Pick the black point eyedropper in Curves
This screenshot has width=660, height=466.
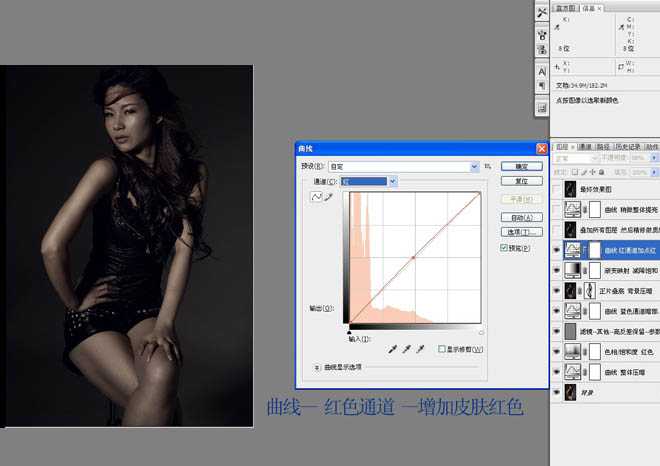coord(392,349)
